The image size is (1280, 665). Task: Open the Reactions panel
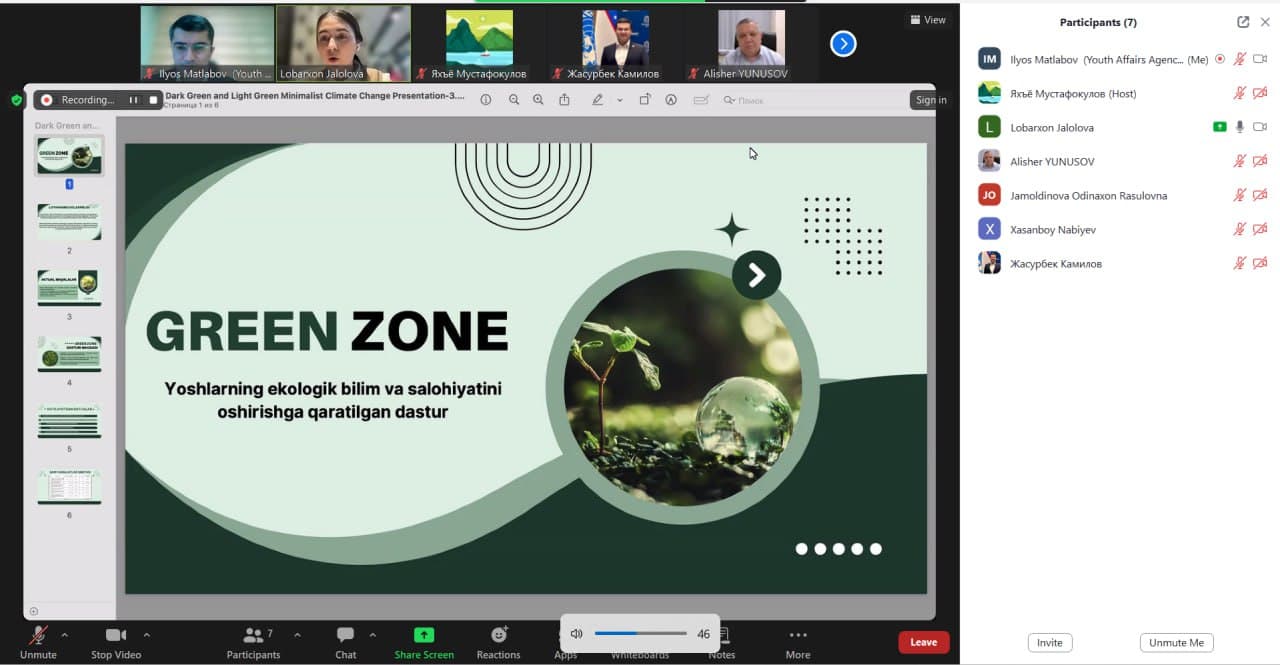[x=498, y=635]
